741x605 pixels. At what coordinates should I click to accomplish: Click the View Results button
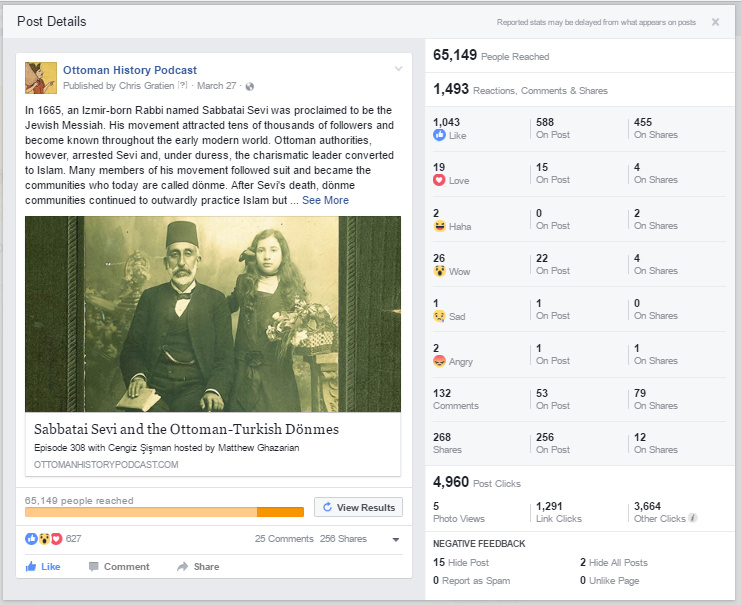tap(358, 507)
